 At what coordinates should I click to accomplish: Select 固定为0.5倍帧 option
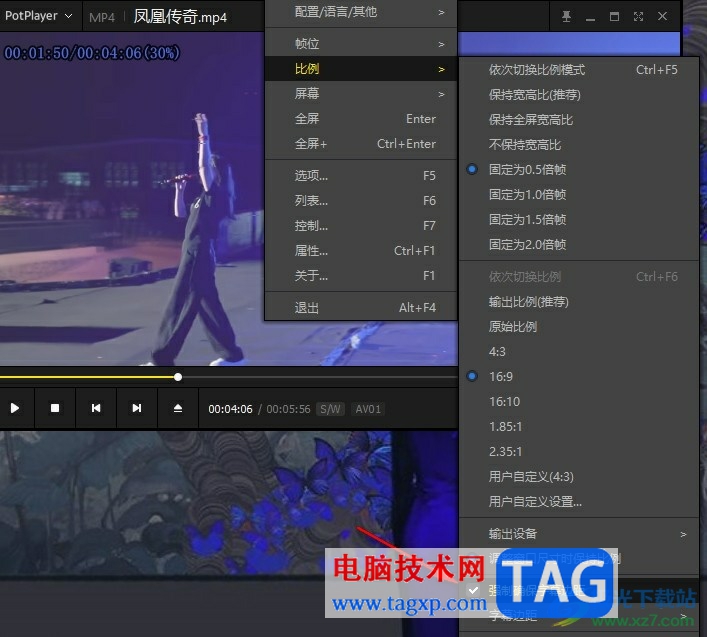579,170
